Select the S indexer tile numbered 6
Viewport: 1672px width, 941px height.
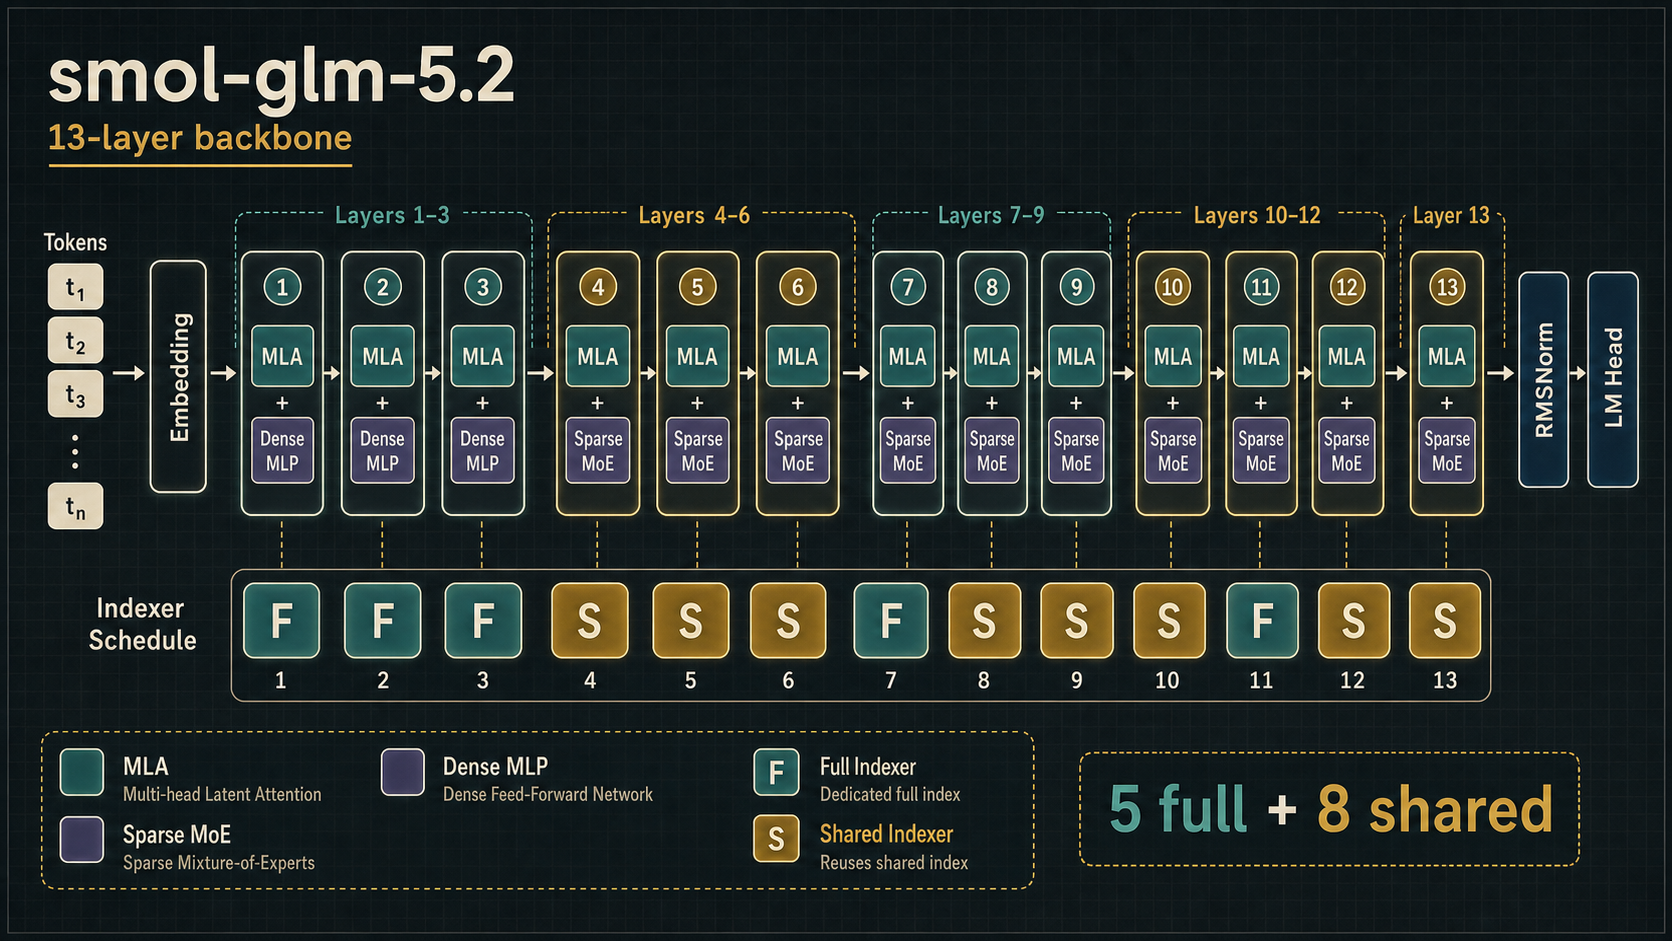789,621
